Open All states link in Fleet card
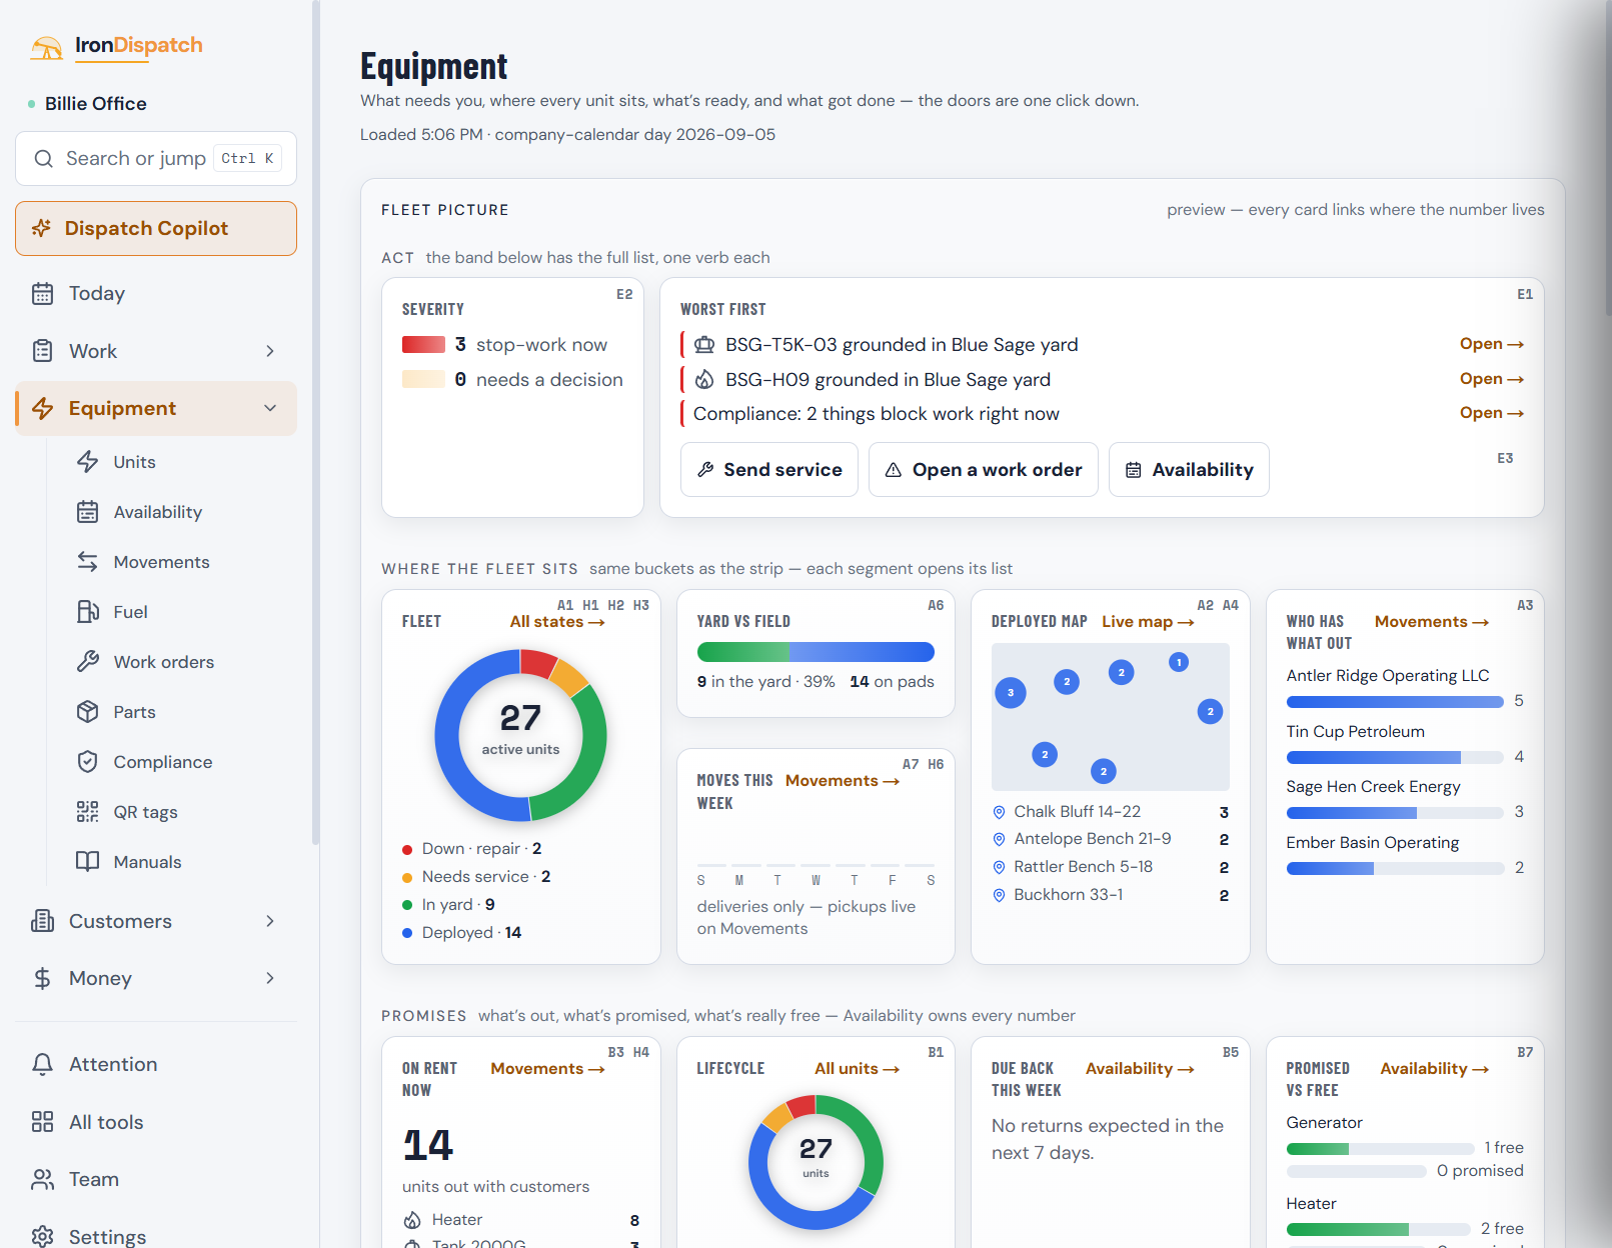 pyautogui.click(x=557, y=622)
